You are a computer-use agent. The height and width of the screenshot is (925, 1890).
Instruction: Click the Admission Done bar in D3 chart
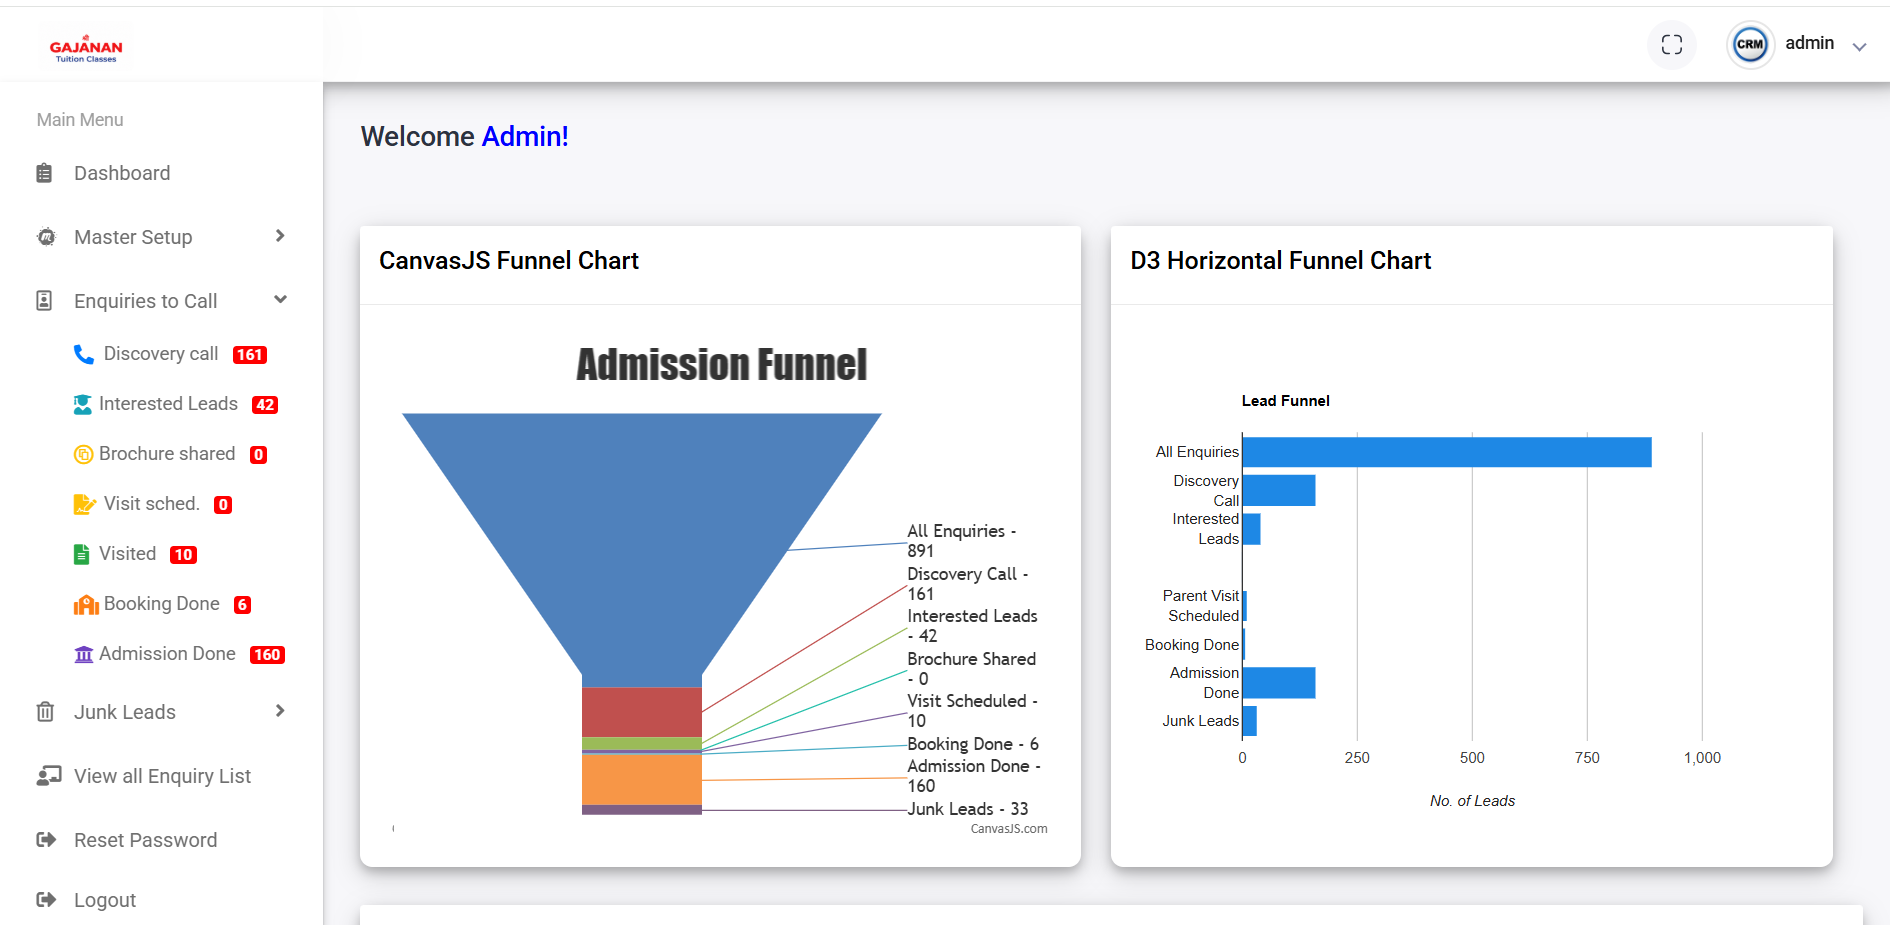tap(1279, 683)
